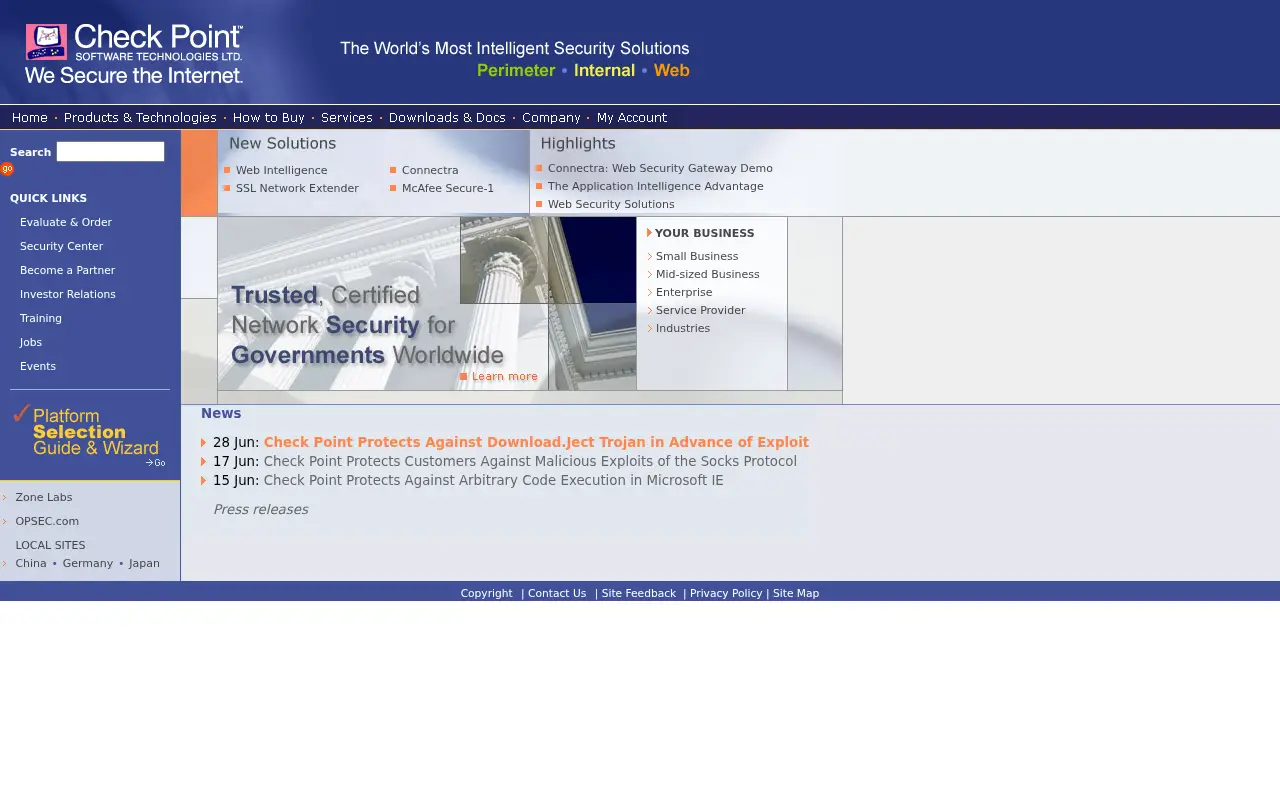Image resolution: width=1280 pixels, height=800 pixels.
Task: Select McAfee Secure-1
Action: coord(448,188)
